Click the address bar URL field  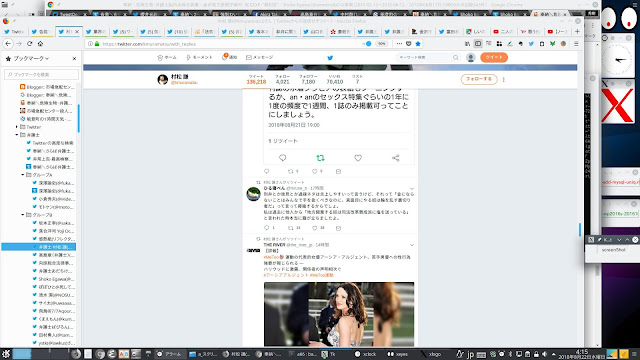tap(229, 44)
